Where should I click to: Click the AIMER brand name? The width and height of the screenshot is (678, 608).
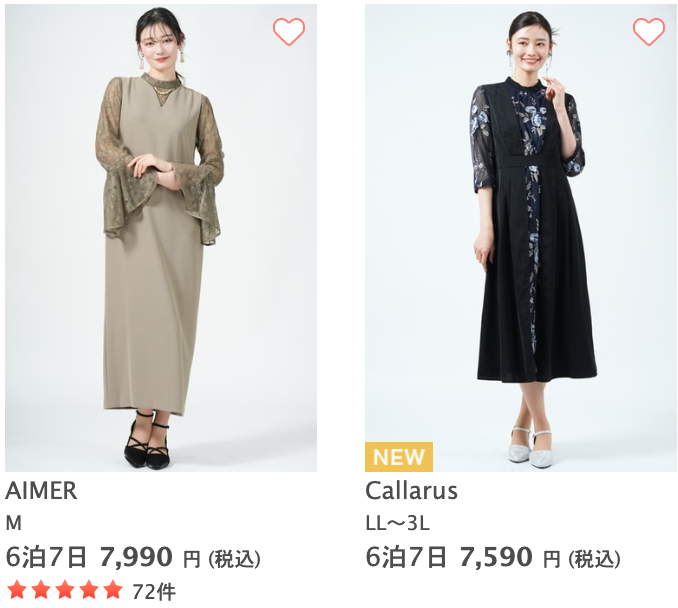[x=41, y=491]
